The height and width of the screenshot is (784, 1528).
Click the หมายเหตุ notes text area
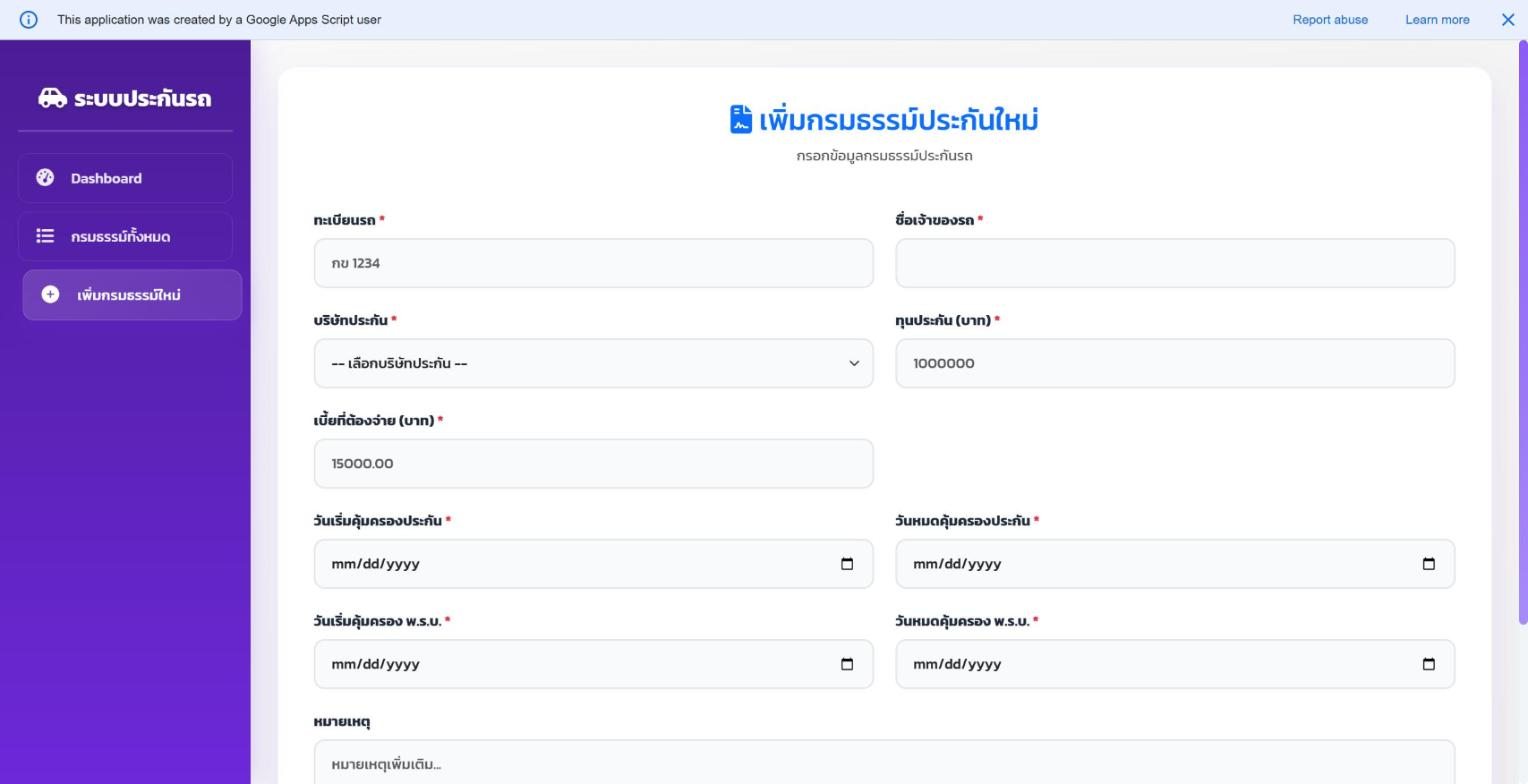(x=884, y=762)
